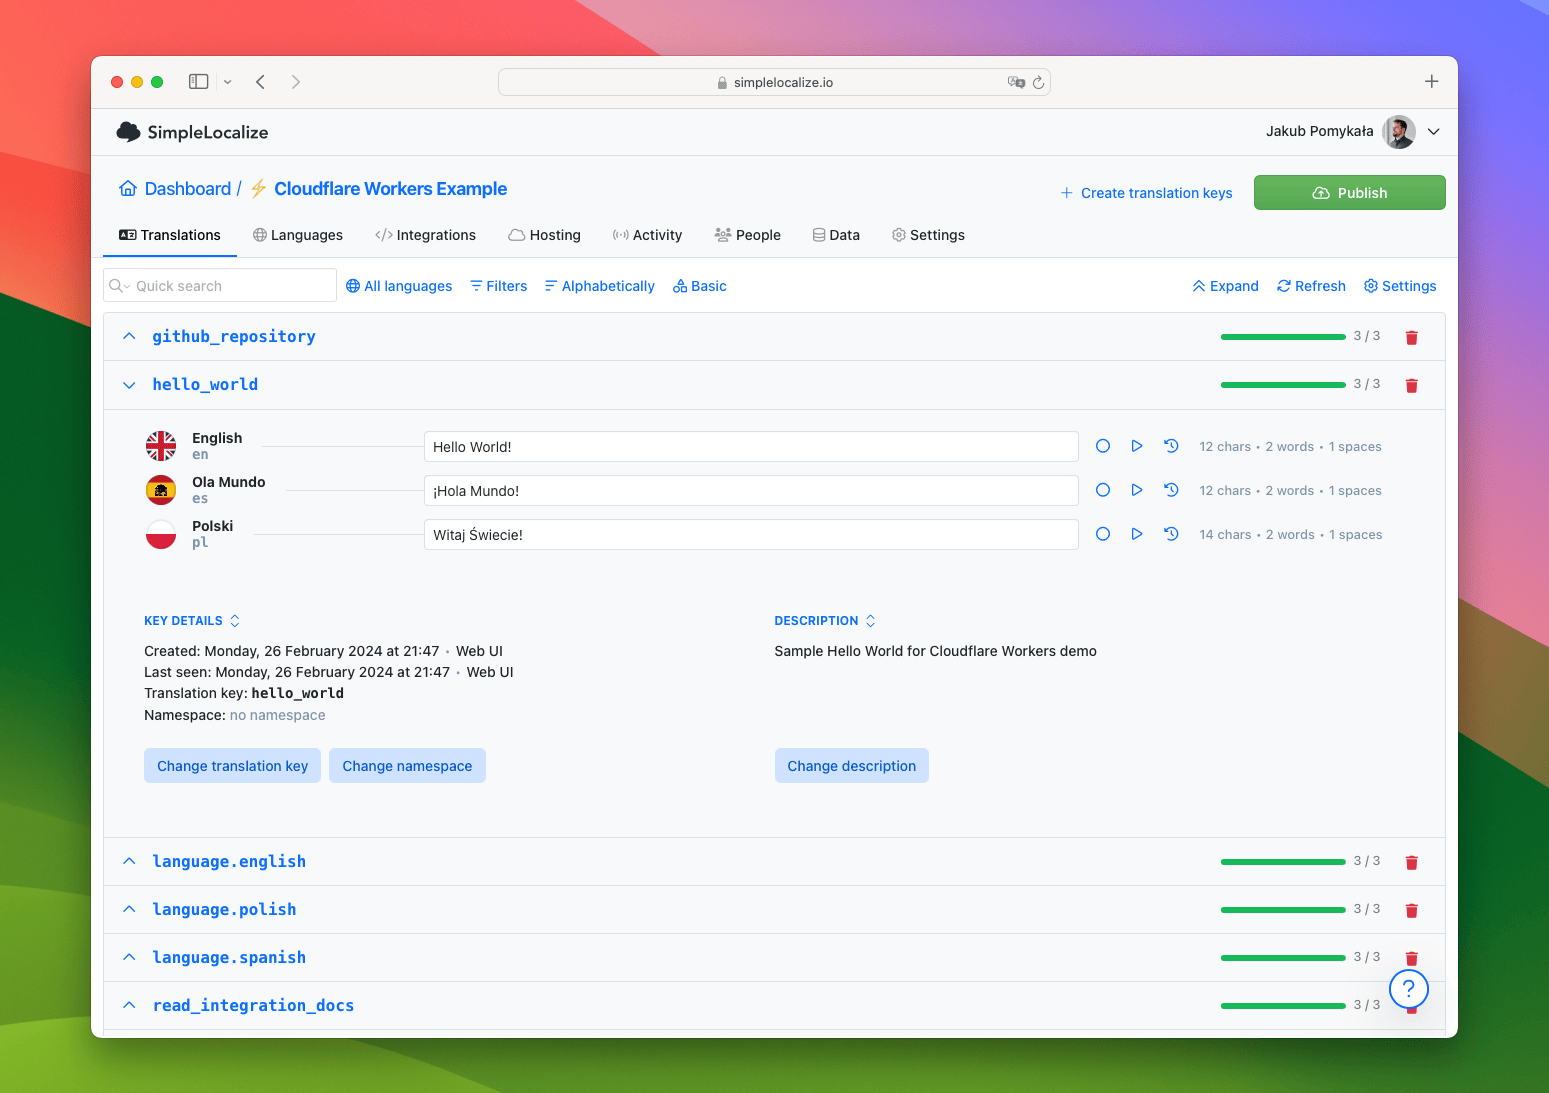Run auto-translate play icon for English row

(1137, 446)
